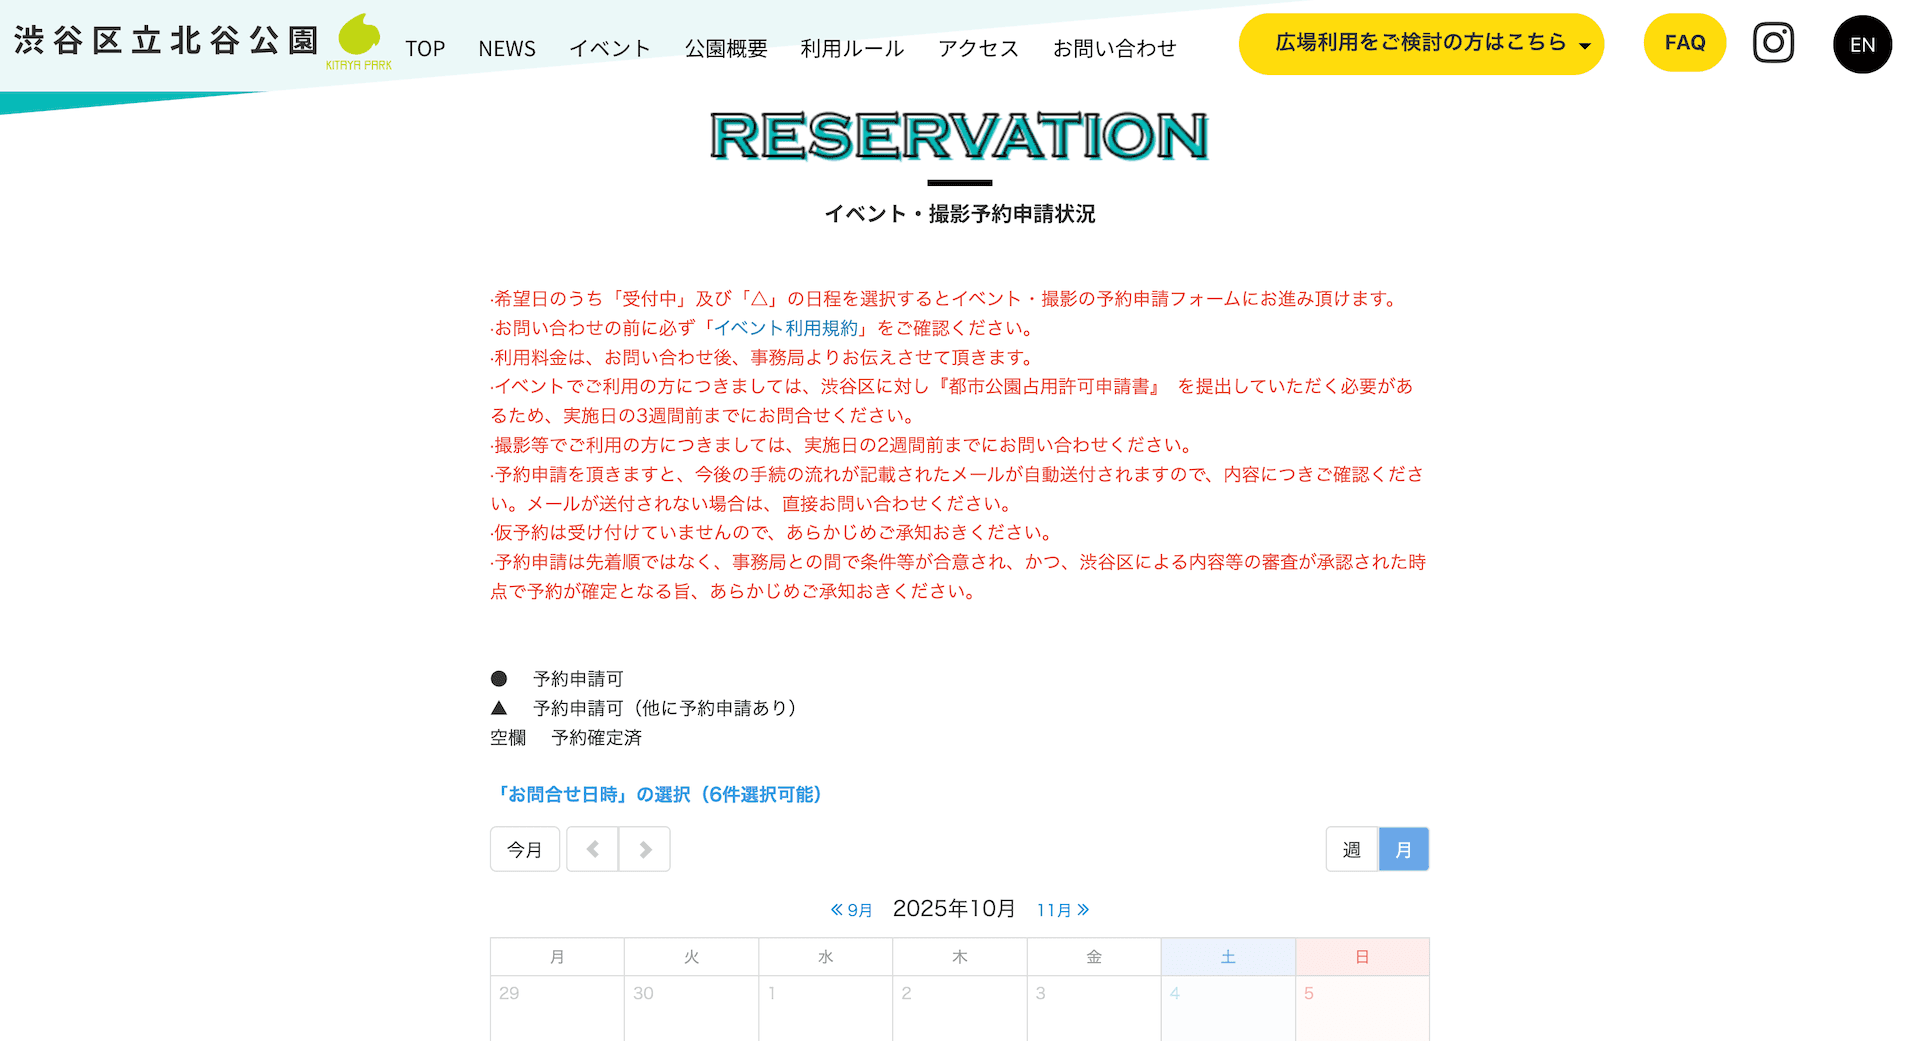Select the 今月 button
Viewport: 1920px width, 1041px height.
(524, 848)
